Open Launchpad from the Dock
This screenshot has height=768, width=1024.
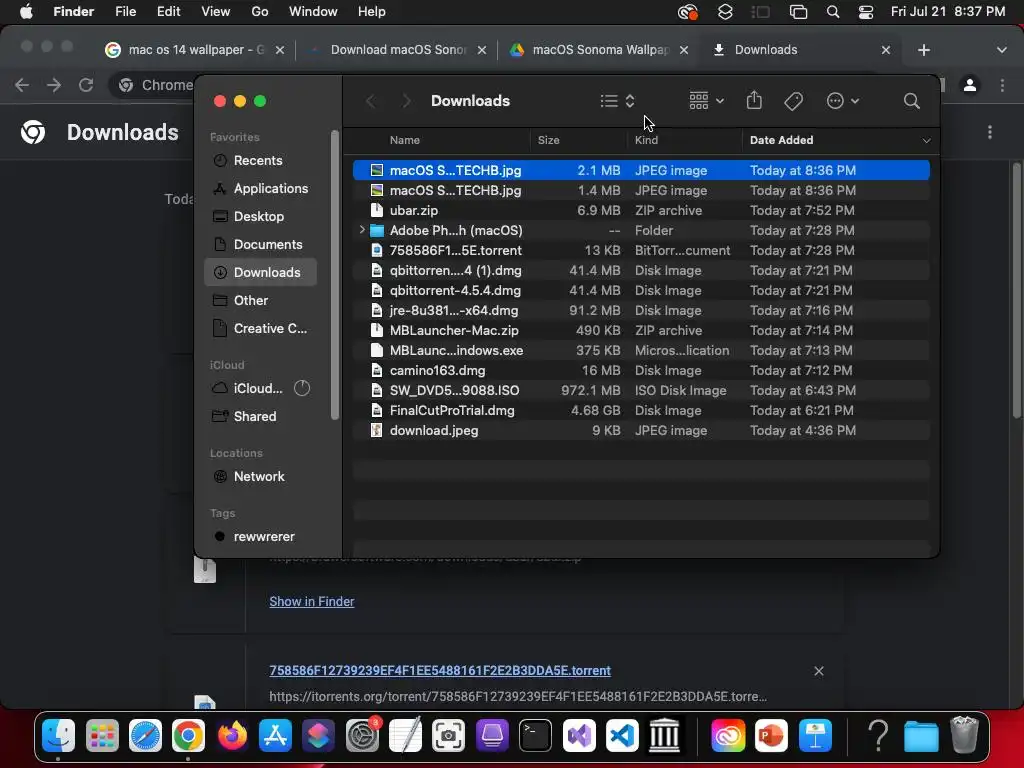pos(102,736)
